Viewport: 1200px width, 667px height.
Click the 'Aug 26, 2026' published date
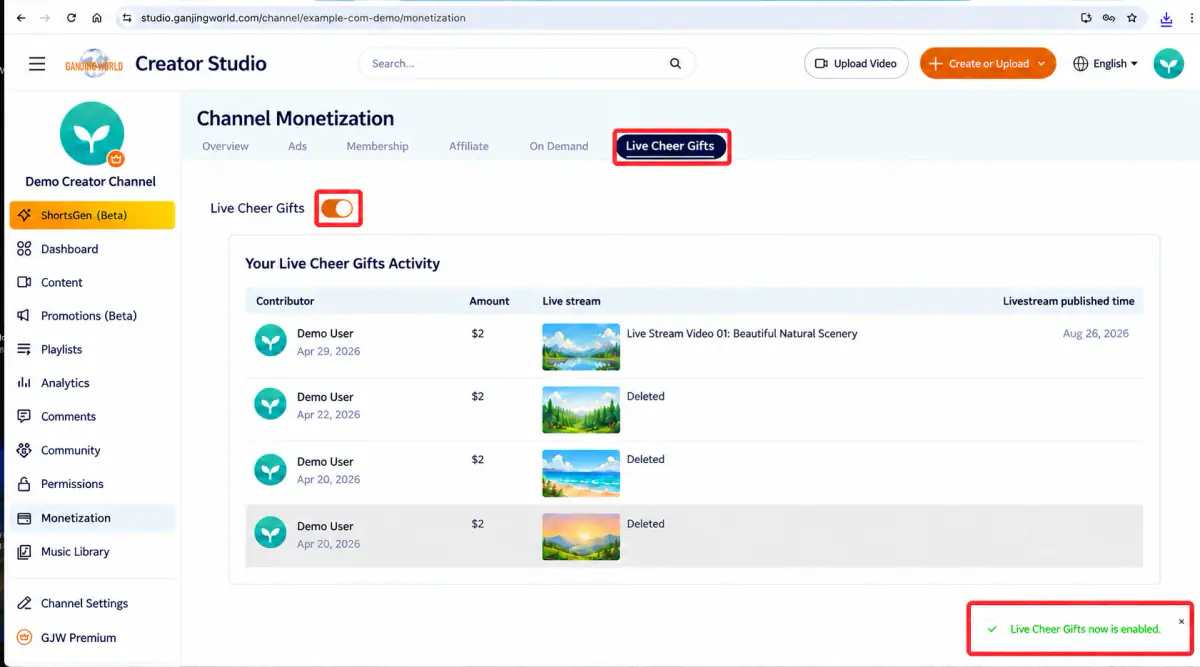point(1096,334)
